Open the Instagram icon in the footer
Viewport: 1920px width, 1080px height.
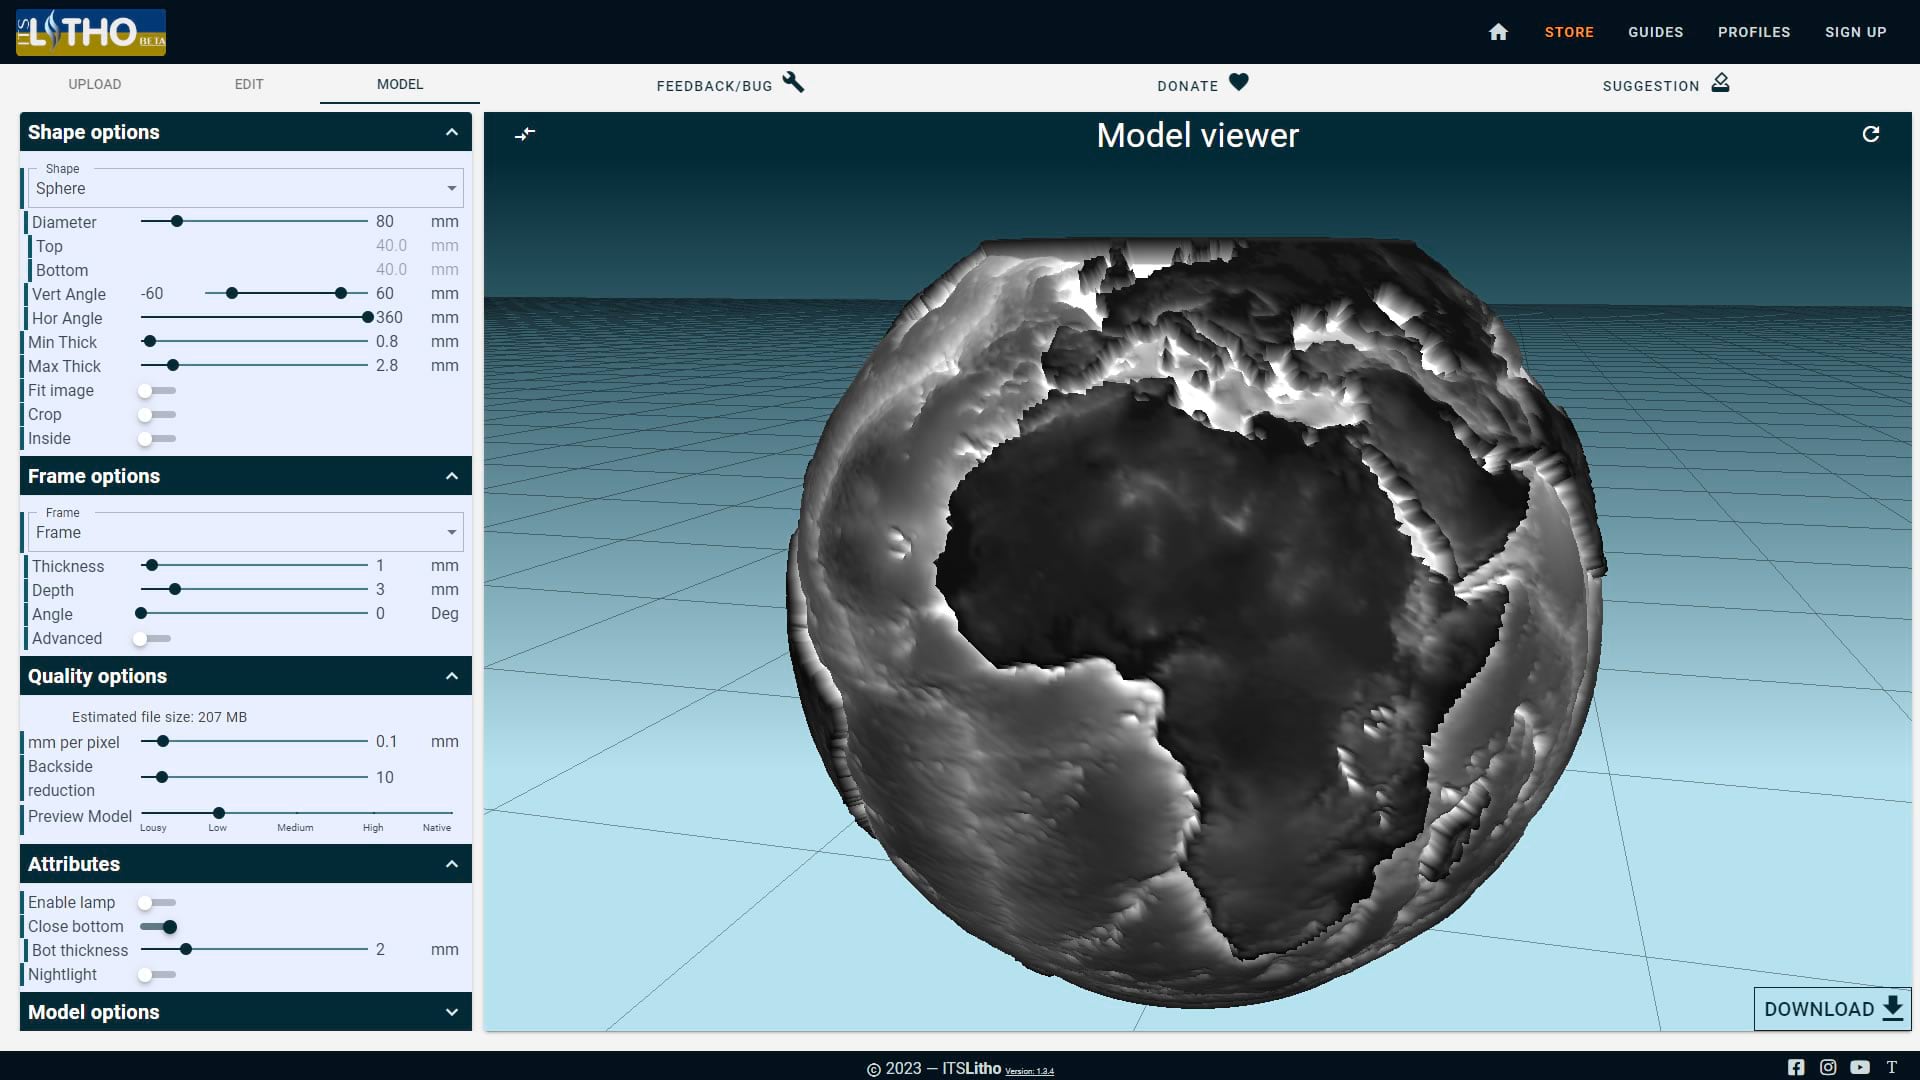click(1830, 1067)
